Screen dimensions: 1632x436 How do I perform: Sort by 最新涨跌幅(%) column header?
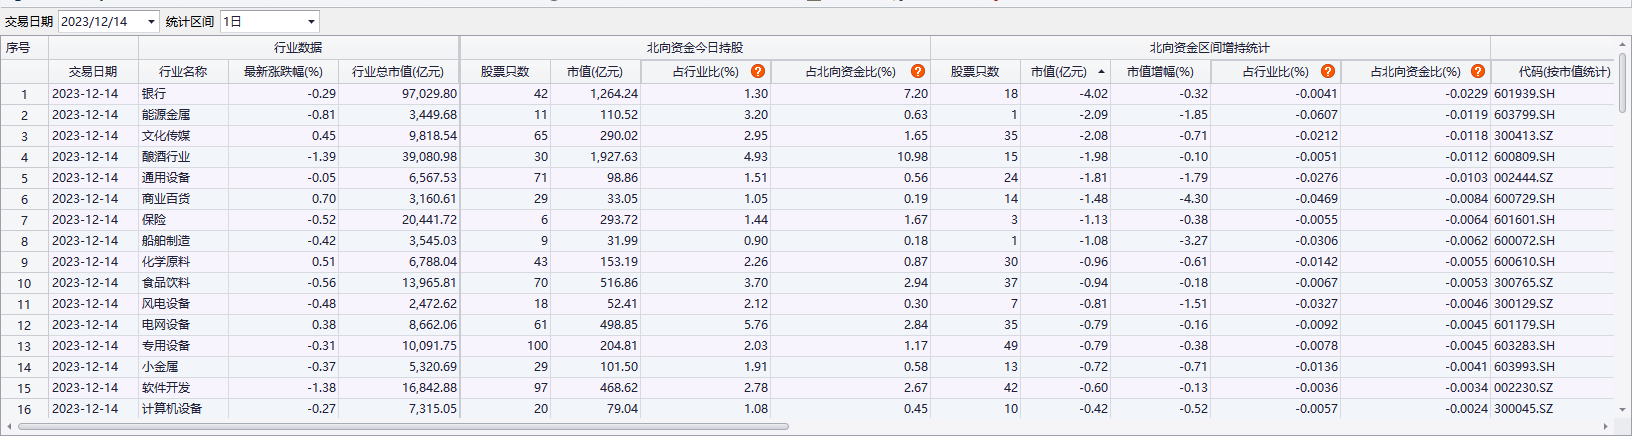click(283, 72)
